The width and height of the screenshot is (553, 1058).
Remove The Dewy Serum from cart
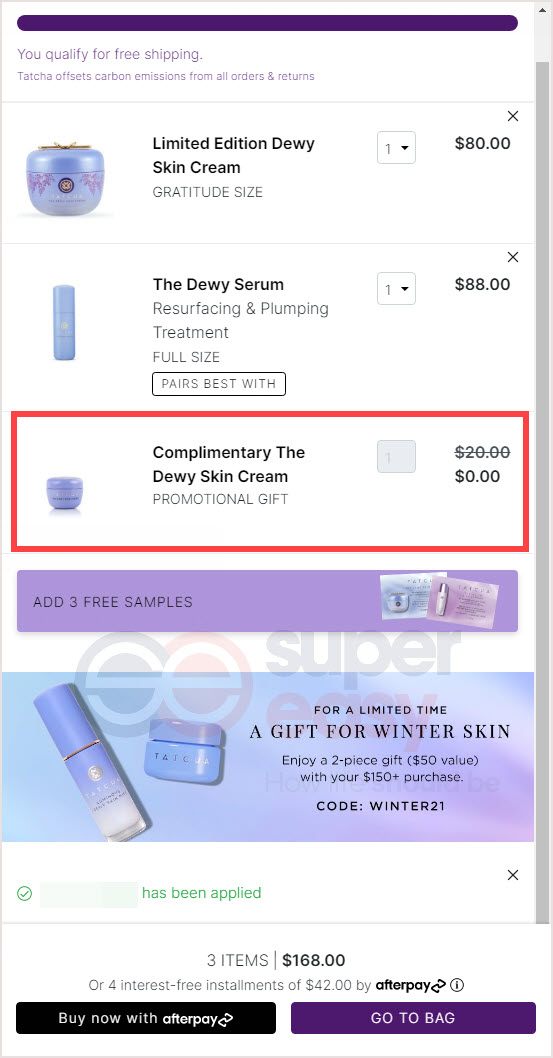(x=513, y=257)
